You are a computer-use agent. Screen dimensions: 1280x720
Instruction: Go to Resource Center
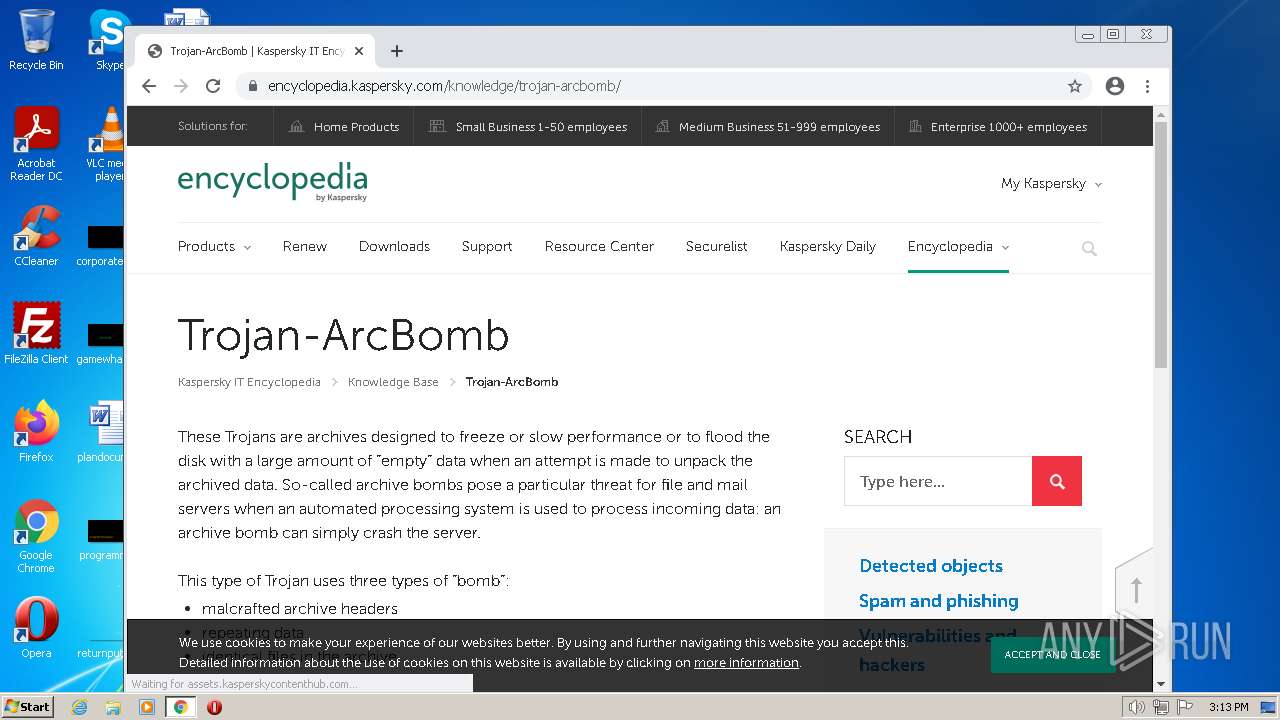click(599, 246)
